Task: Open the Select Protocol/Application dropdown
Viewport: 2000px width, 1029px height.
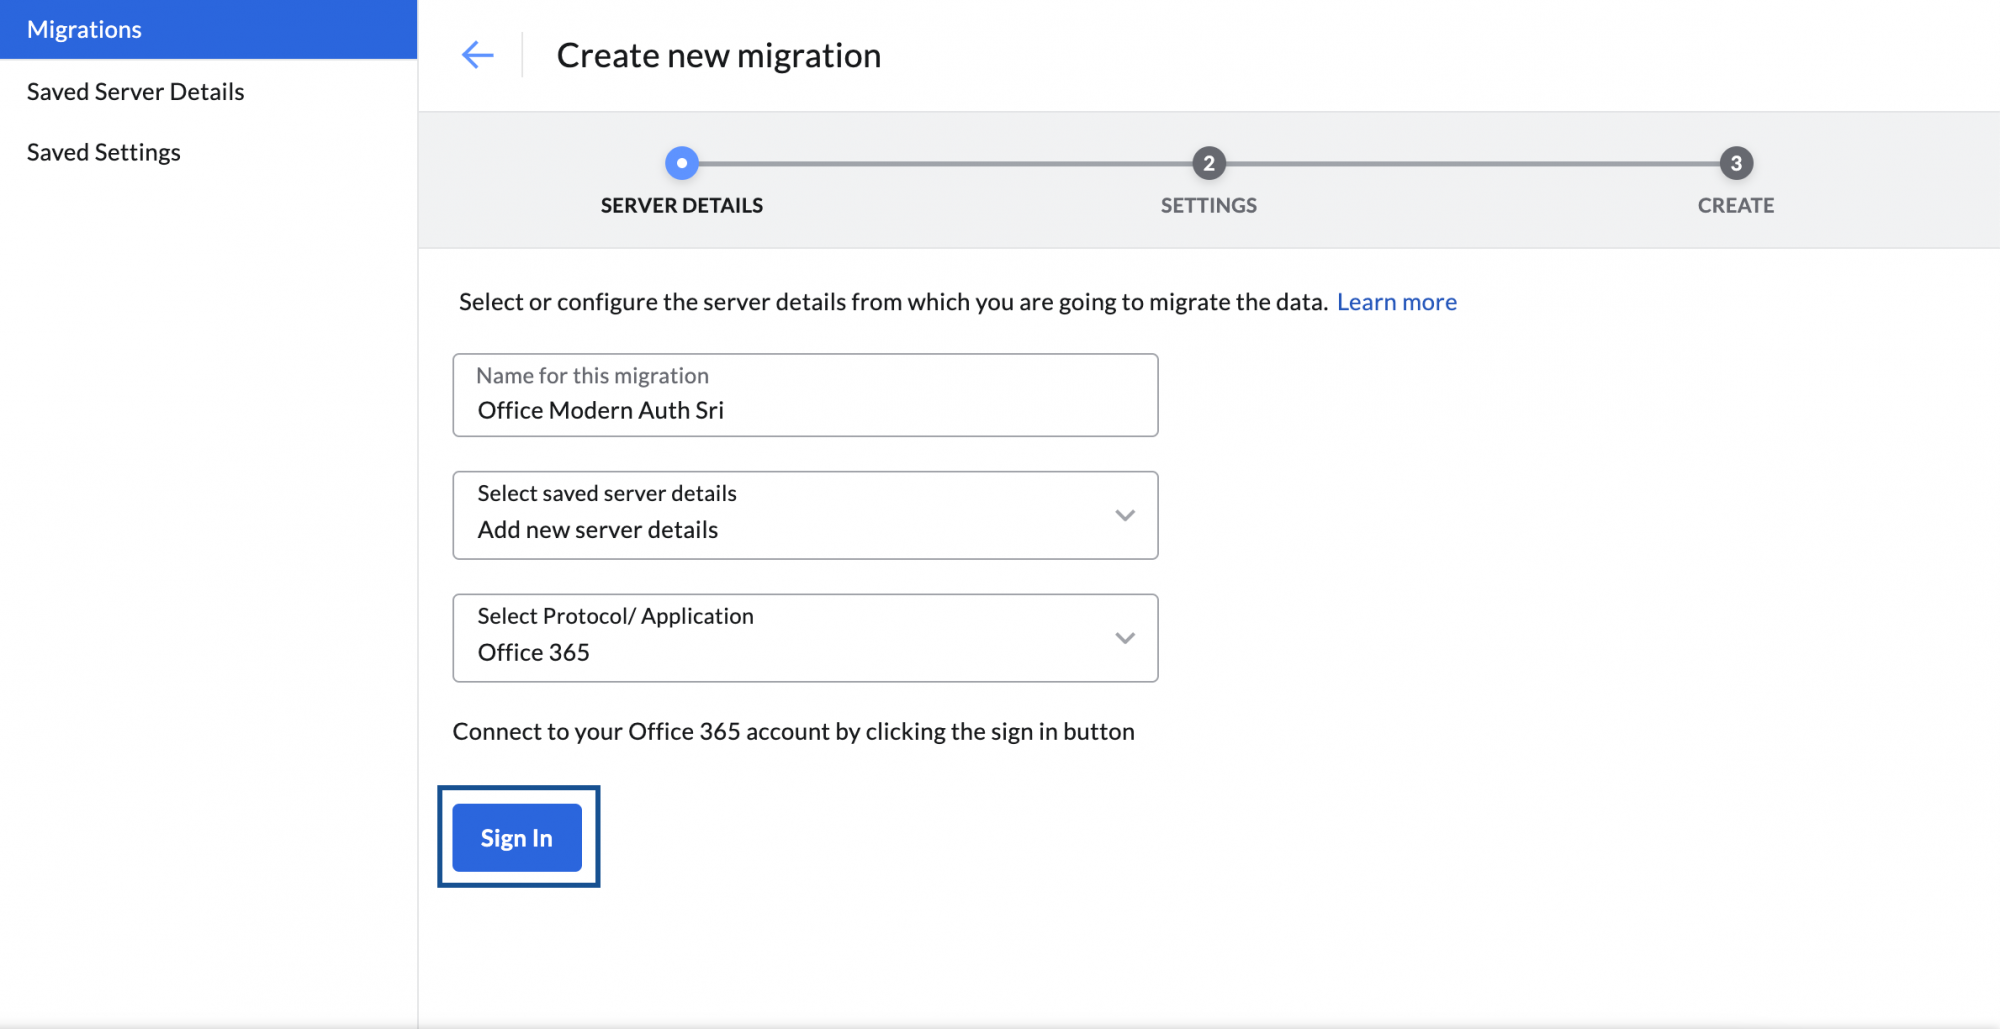Action: coord(805,638)
